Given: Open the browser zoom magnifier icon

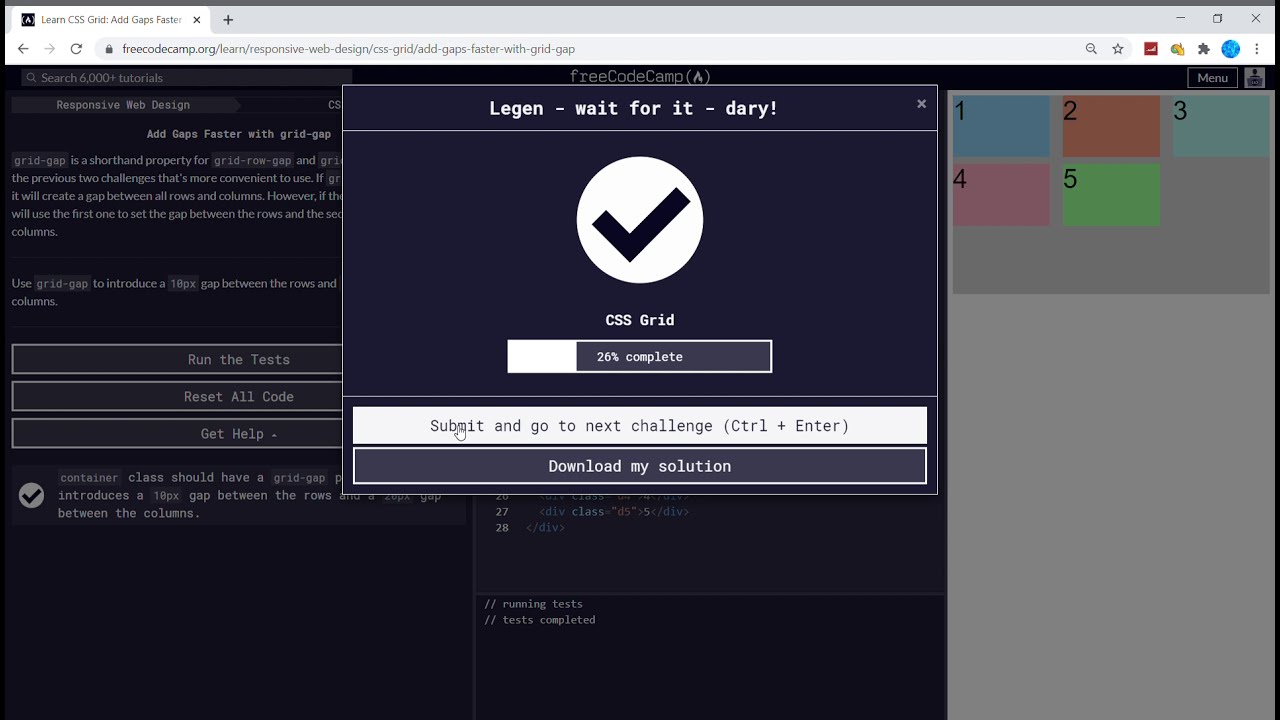Looking at the screenshot, I should tap(1091, 49).
